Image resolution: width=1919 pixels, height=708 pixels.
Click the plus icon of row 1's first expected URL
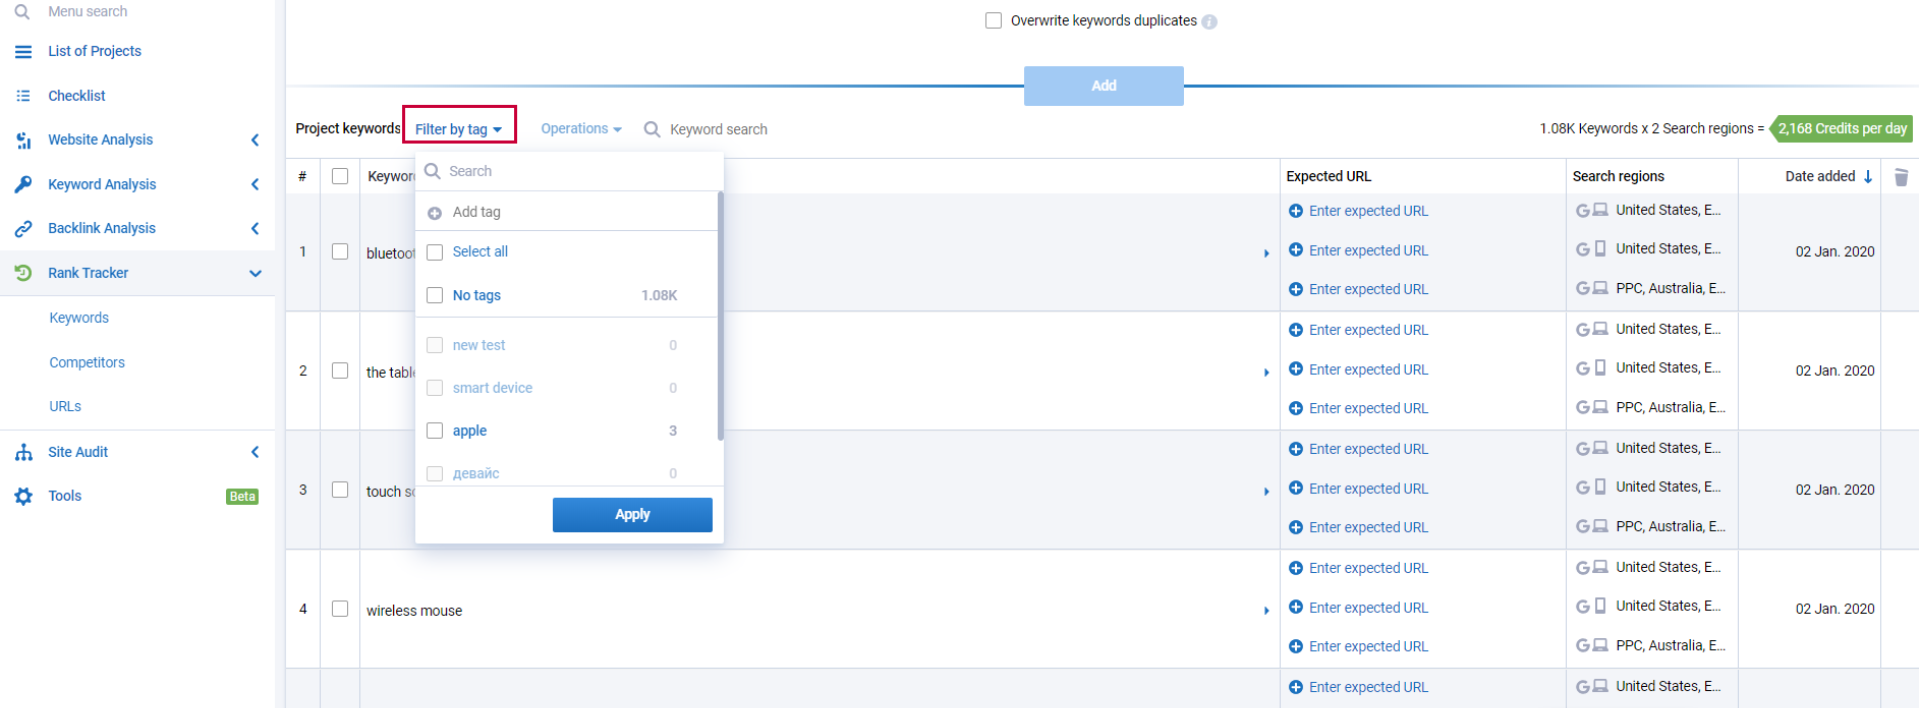click(1296, 211)
